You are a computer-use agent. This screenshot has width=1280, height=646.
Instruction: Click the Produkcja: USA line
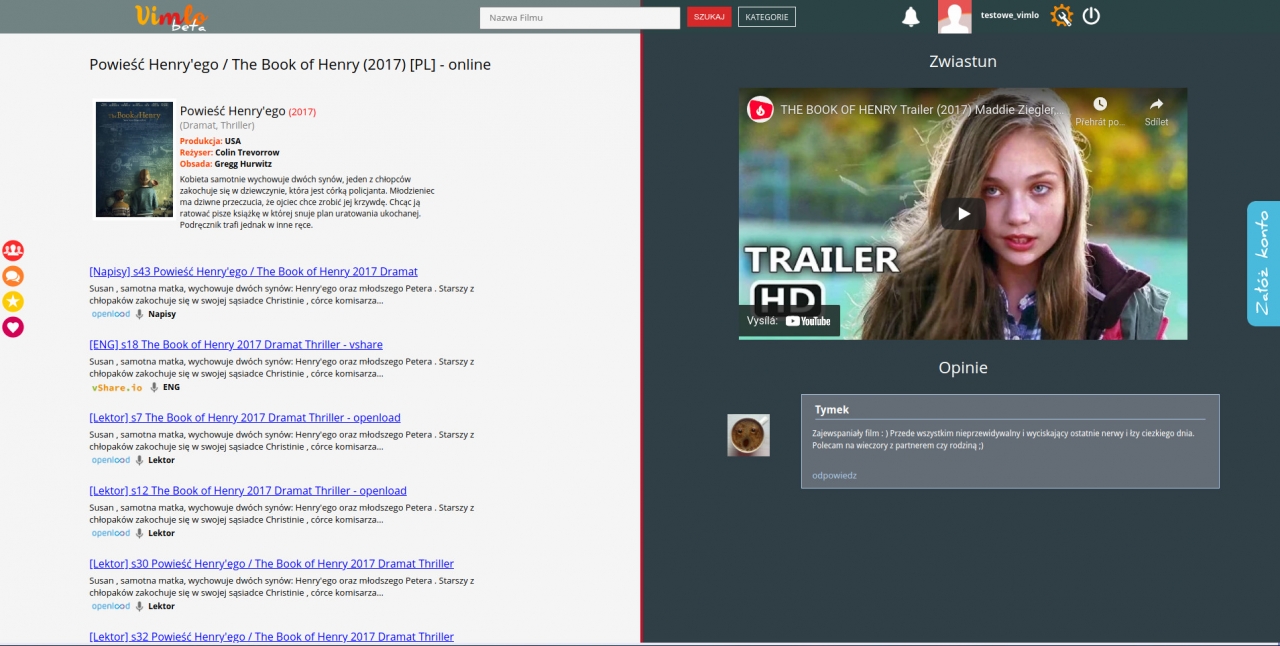click(210, 142)
